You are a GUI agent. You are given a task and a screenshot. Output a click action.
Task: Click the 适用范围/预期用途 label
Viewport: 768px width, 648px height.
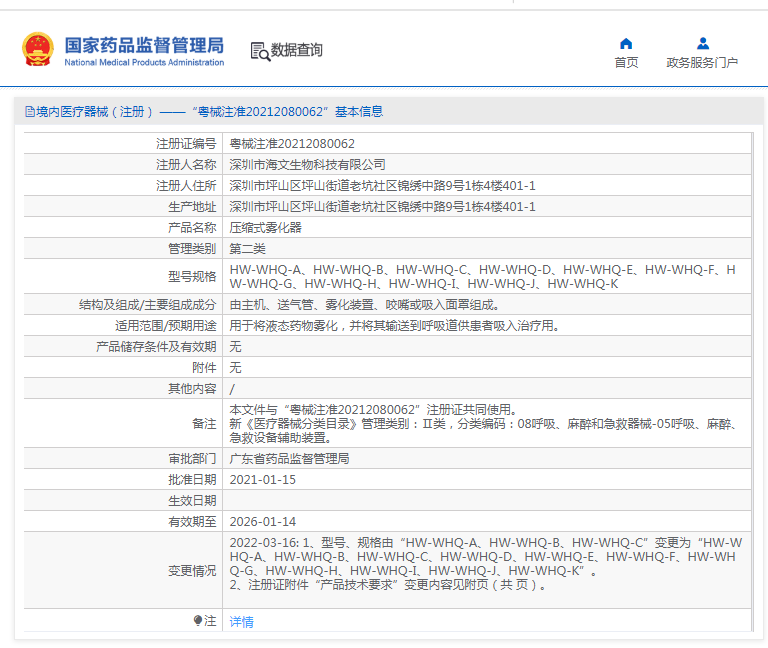(x=166, y=326)
